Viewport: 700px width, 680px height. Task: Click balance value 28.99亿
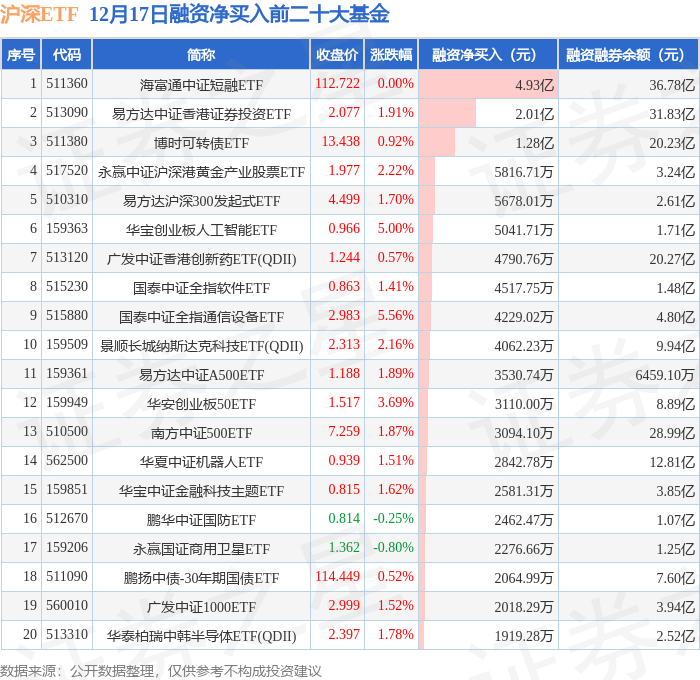[672, 433]
